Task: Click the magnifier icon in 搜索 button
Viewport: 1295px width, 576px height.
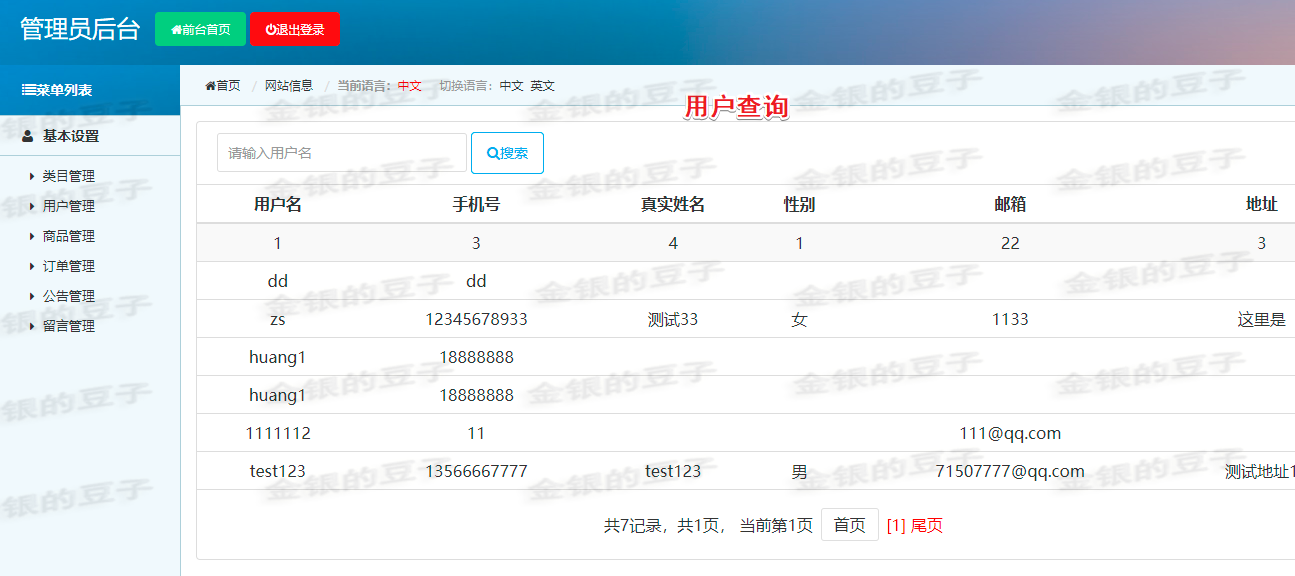Action: (x=493, y=153)
